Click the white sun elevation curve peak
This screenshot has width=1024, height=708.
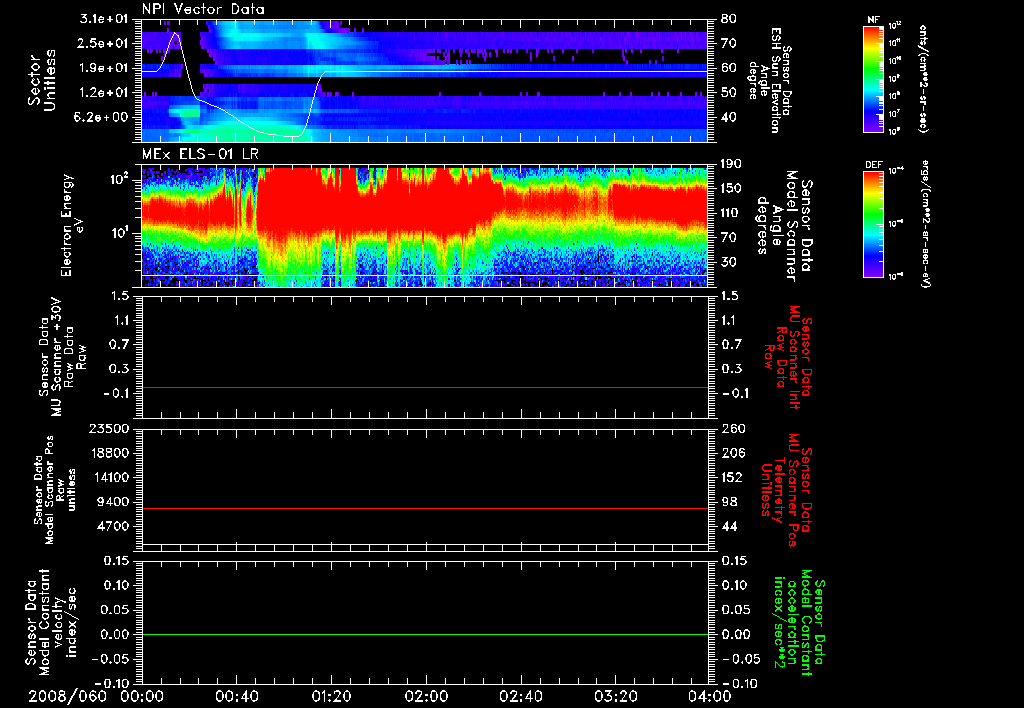[x=175, y=33]
